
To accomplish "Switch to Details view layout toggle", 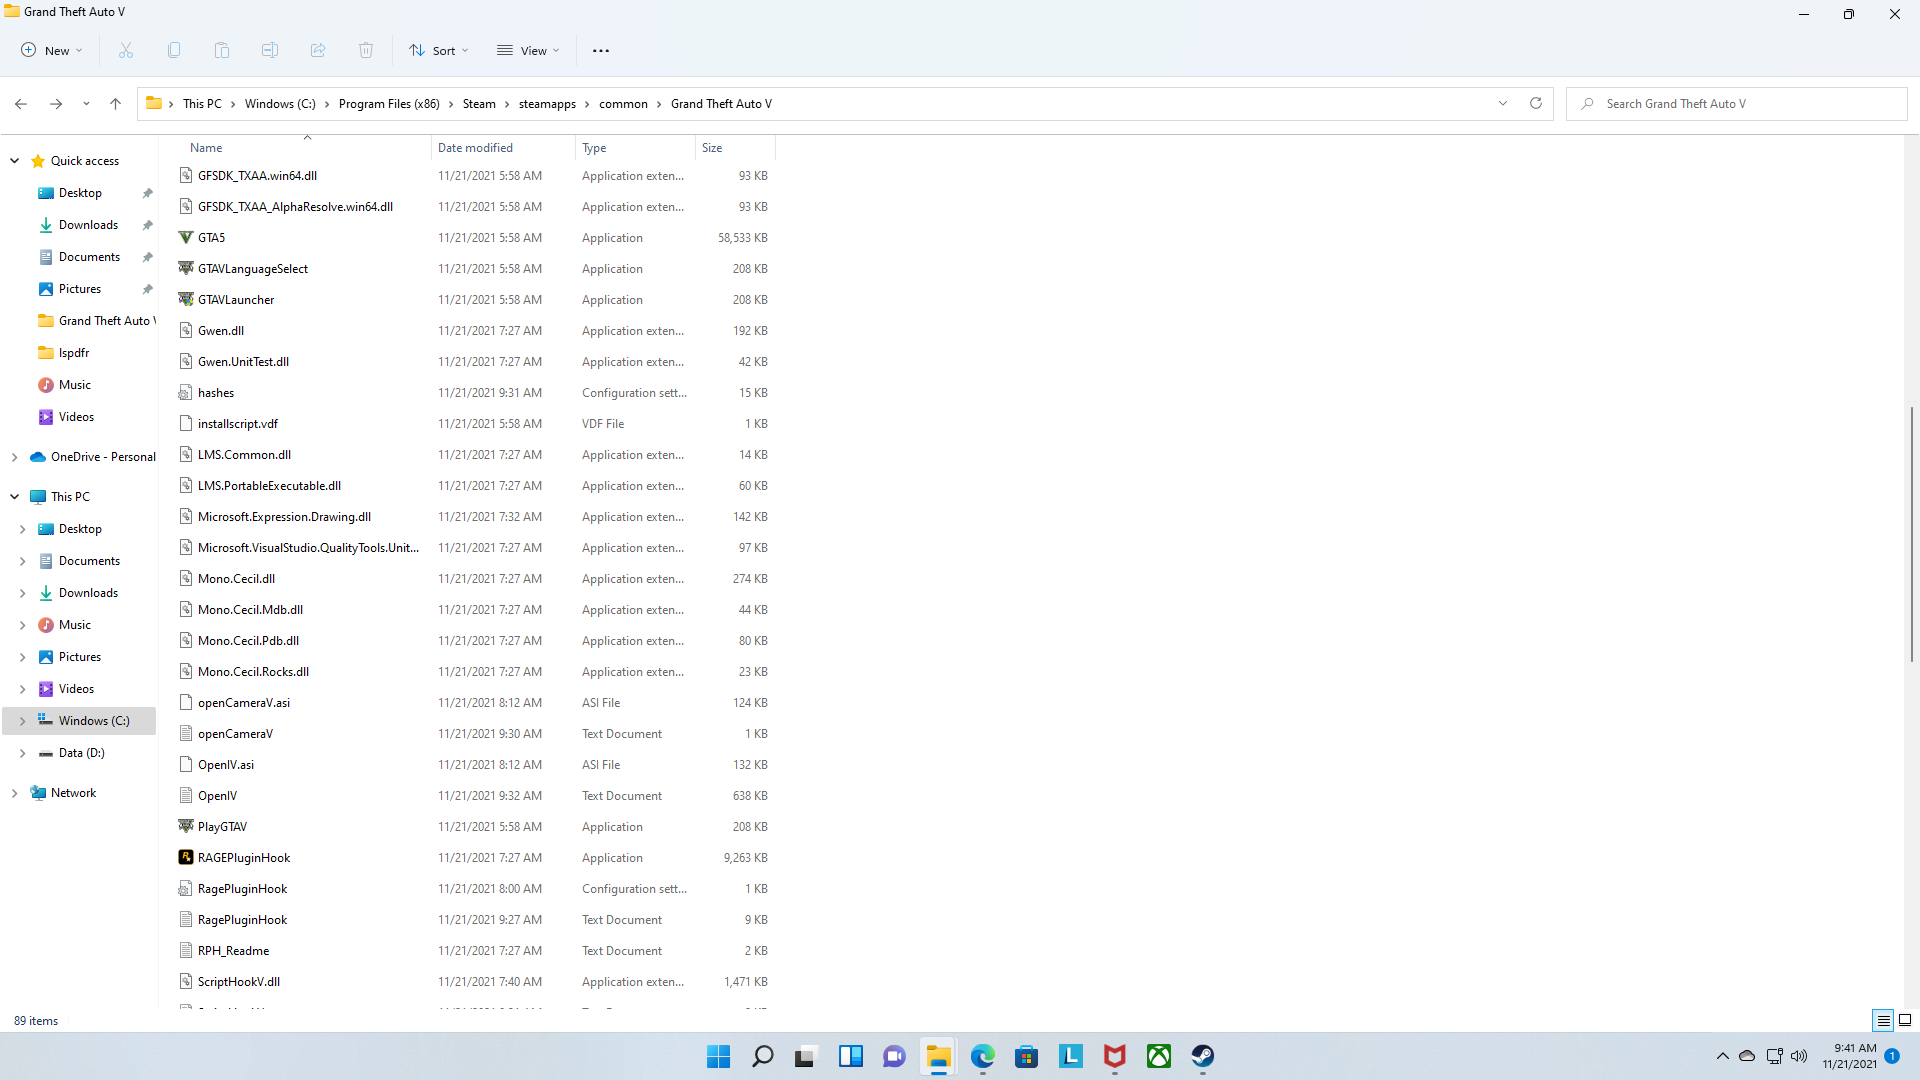I will point(1883,1020).
